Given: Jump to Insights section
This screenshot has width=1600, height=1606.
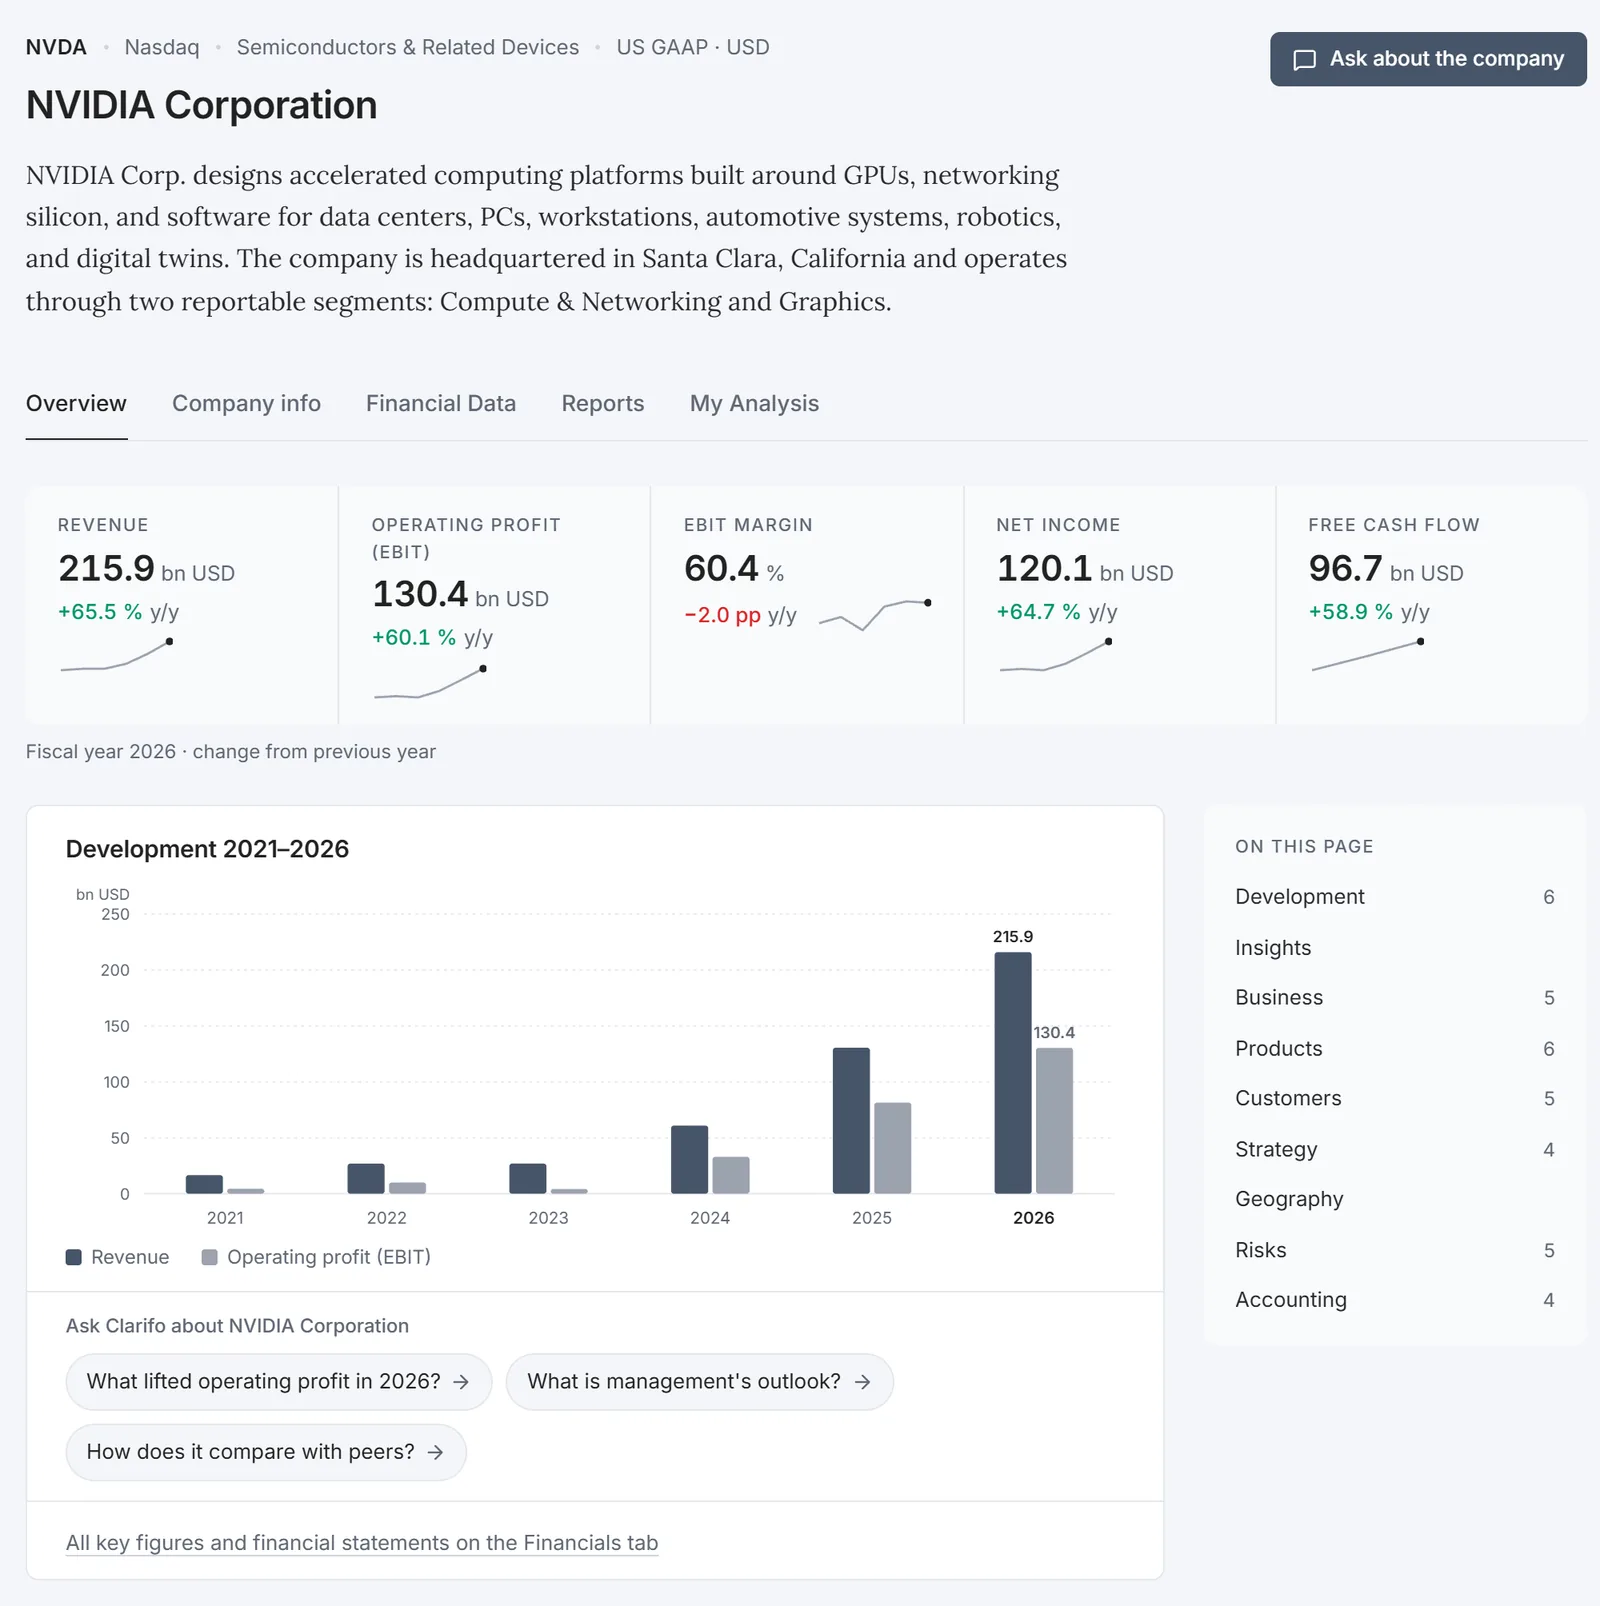Looking at the screenshot, I should (x=1394, y=948).
